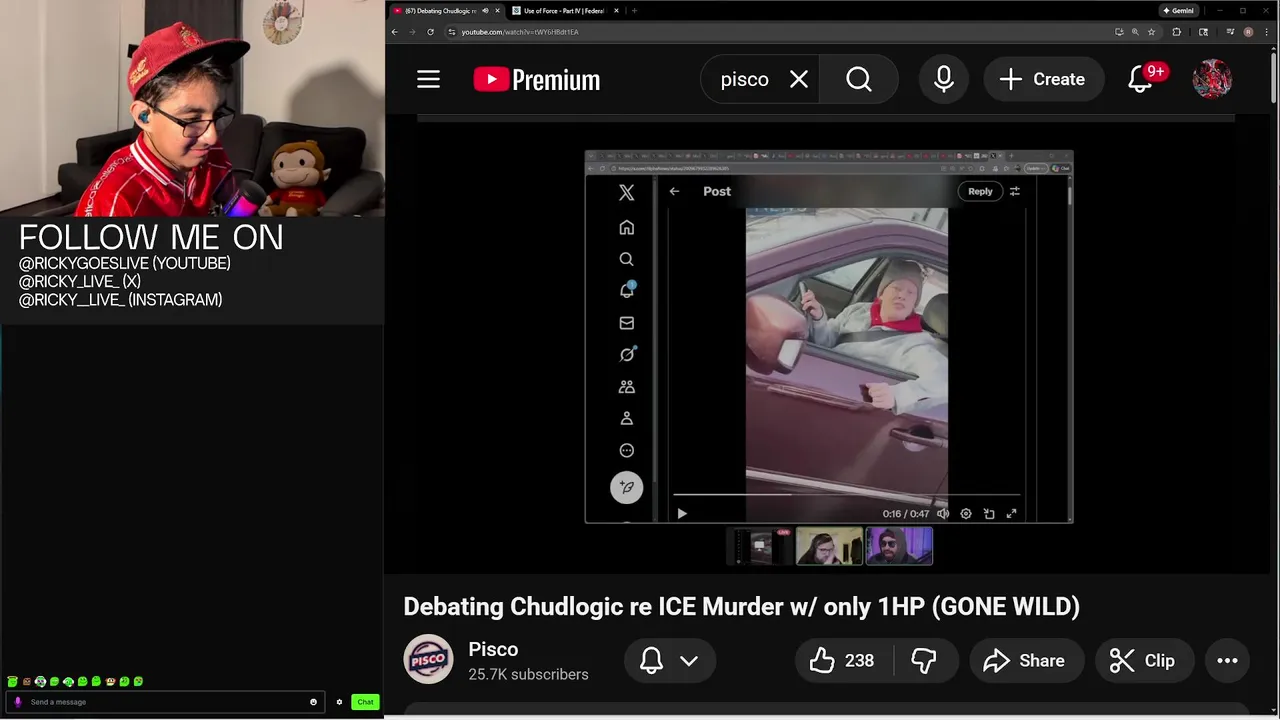Image resolution: width=1280 pixels, height=720 pixels.
Task: Dislike the video
Action: (924, 660)
